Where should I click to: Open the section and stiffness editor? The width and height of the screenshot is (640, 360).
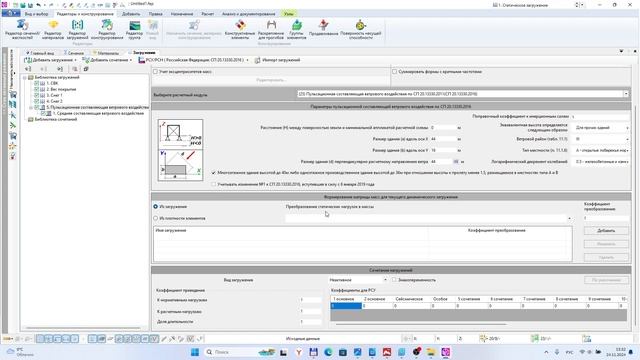point(22,30)
